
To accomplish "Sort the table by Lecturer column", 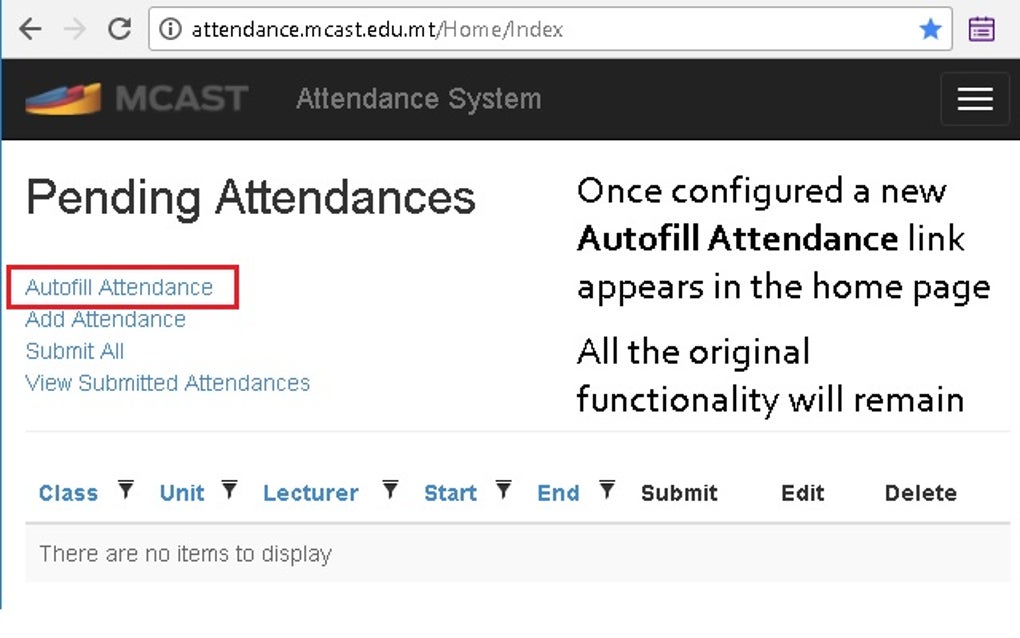I will pos(310,493).
